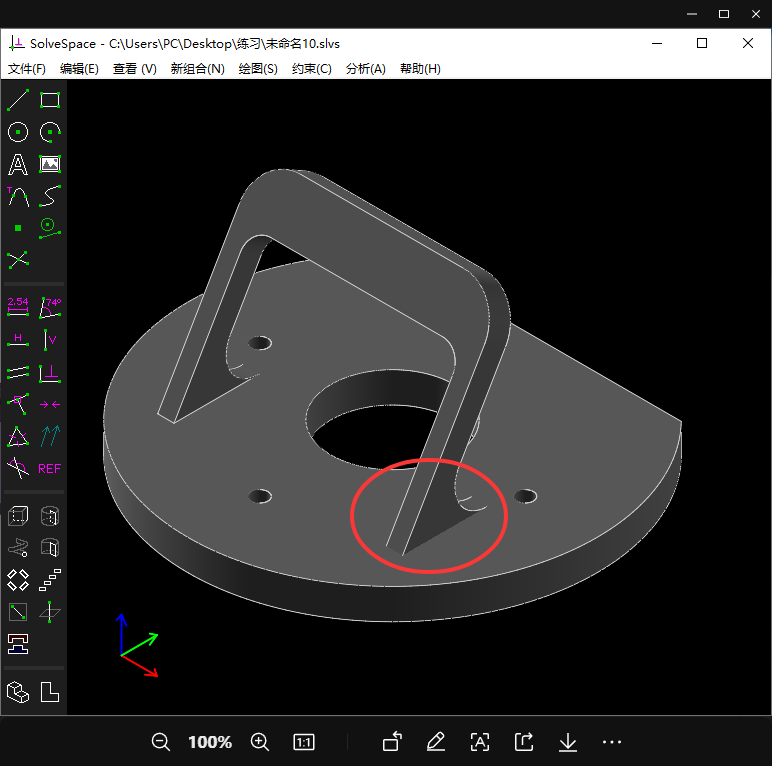772x766 pixels.
Task: Select the line segment sketch tool
Action: (18, 99)
